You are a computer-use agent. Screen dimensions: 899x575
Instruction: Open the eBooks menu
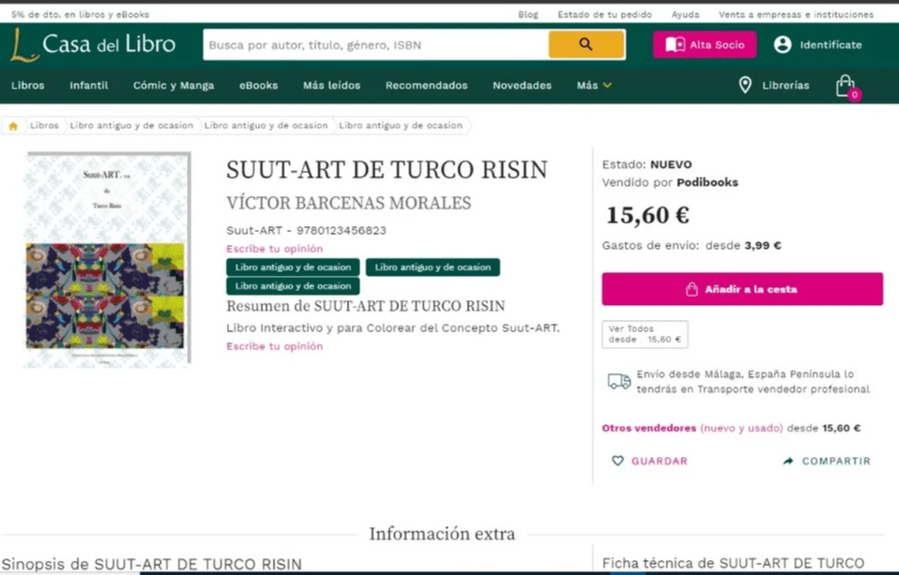tap(259, 85)
